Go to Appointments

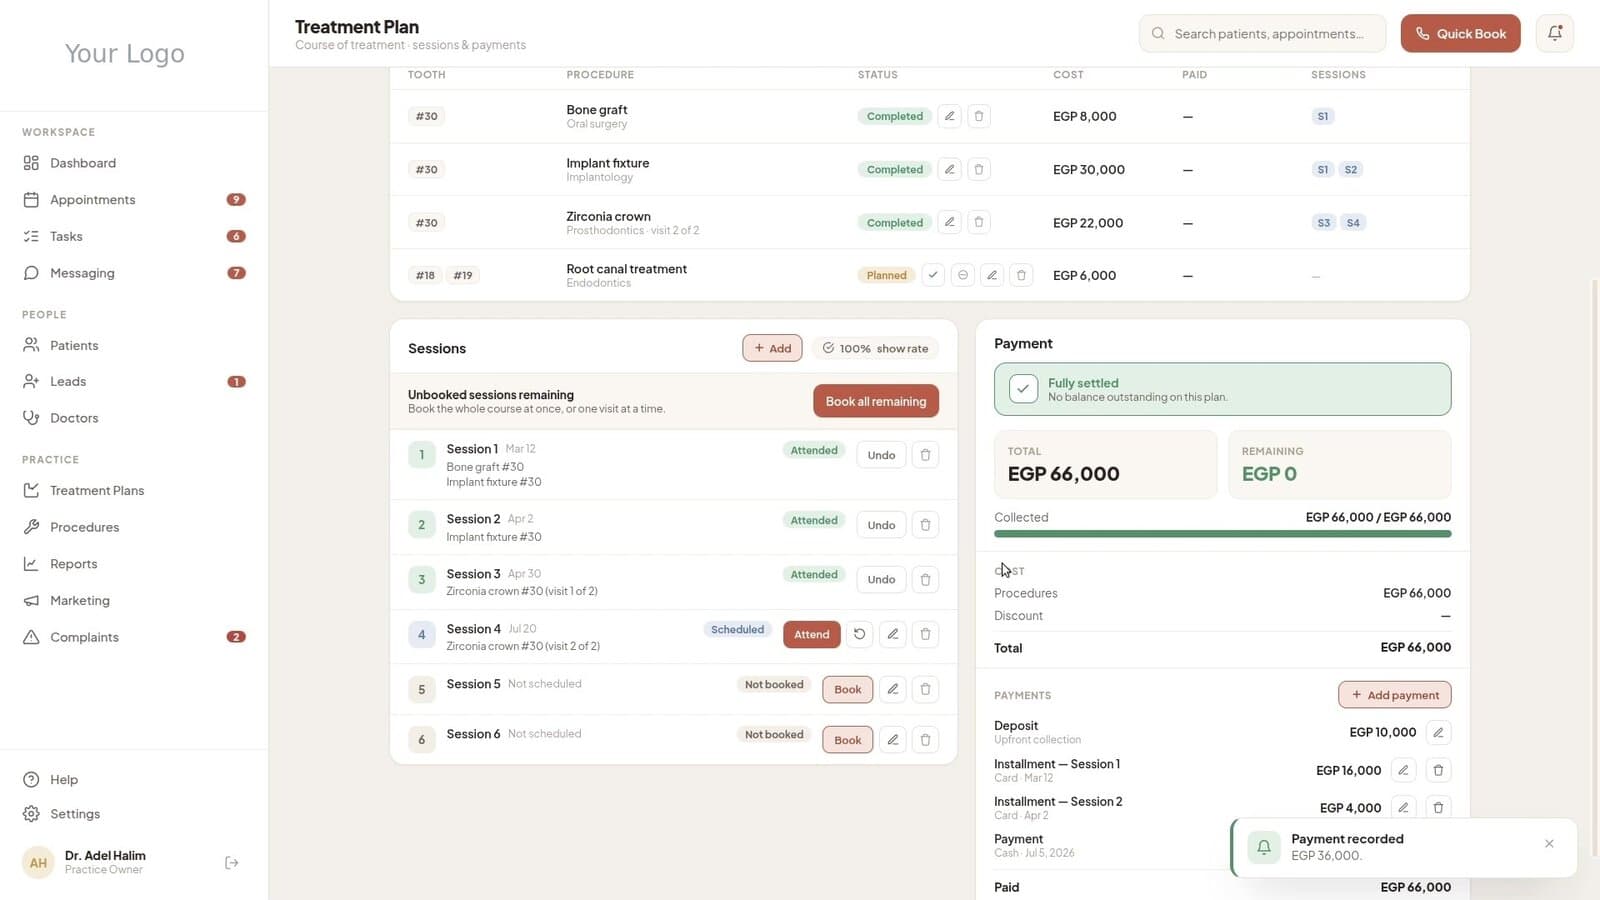(134, 200)
